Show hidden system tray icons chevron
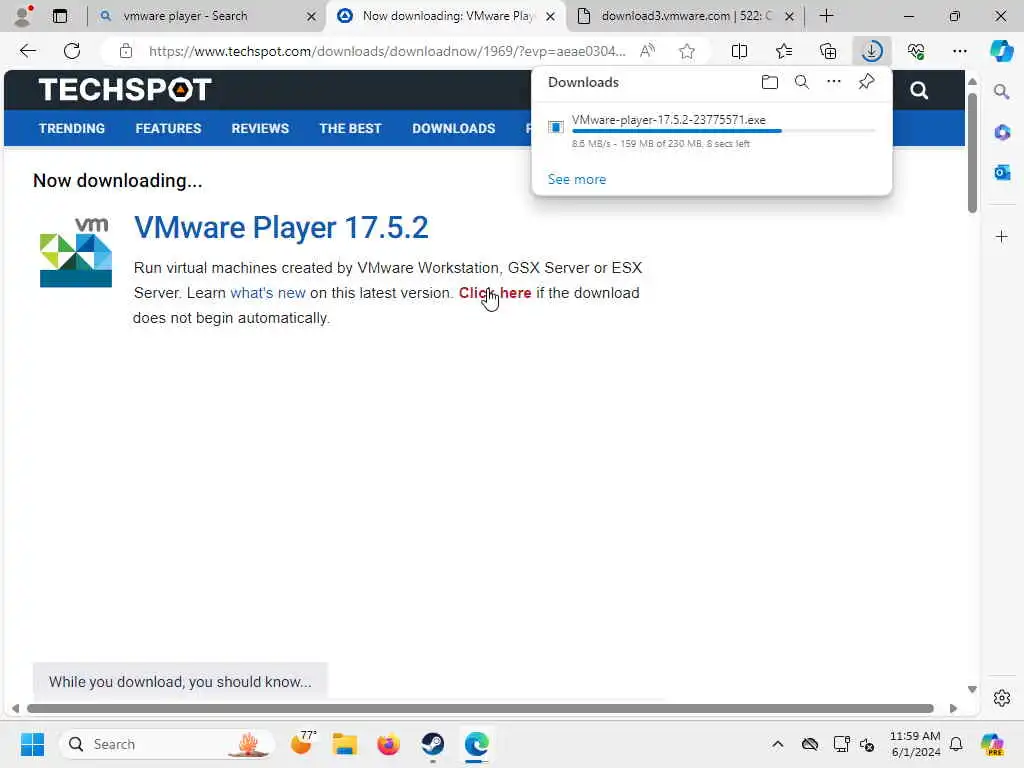The width and height of the screenshot is (1024, 768). (777, 744)
